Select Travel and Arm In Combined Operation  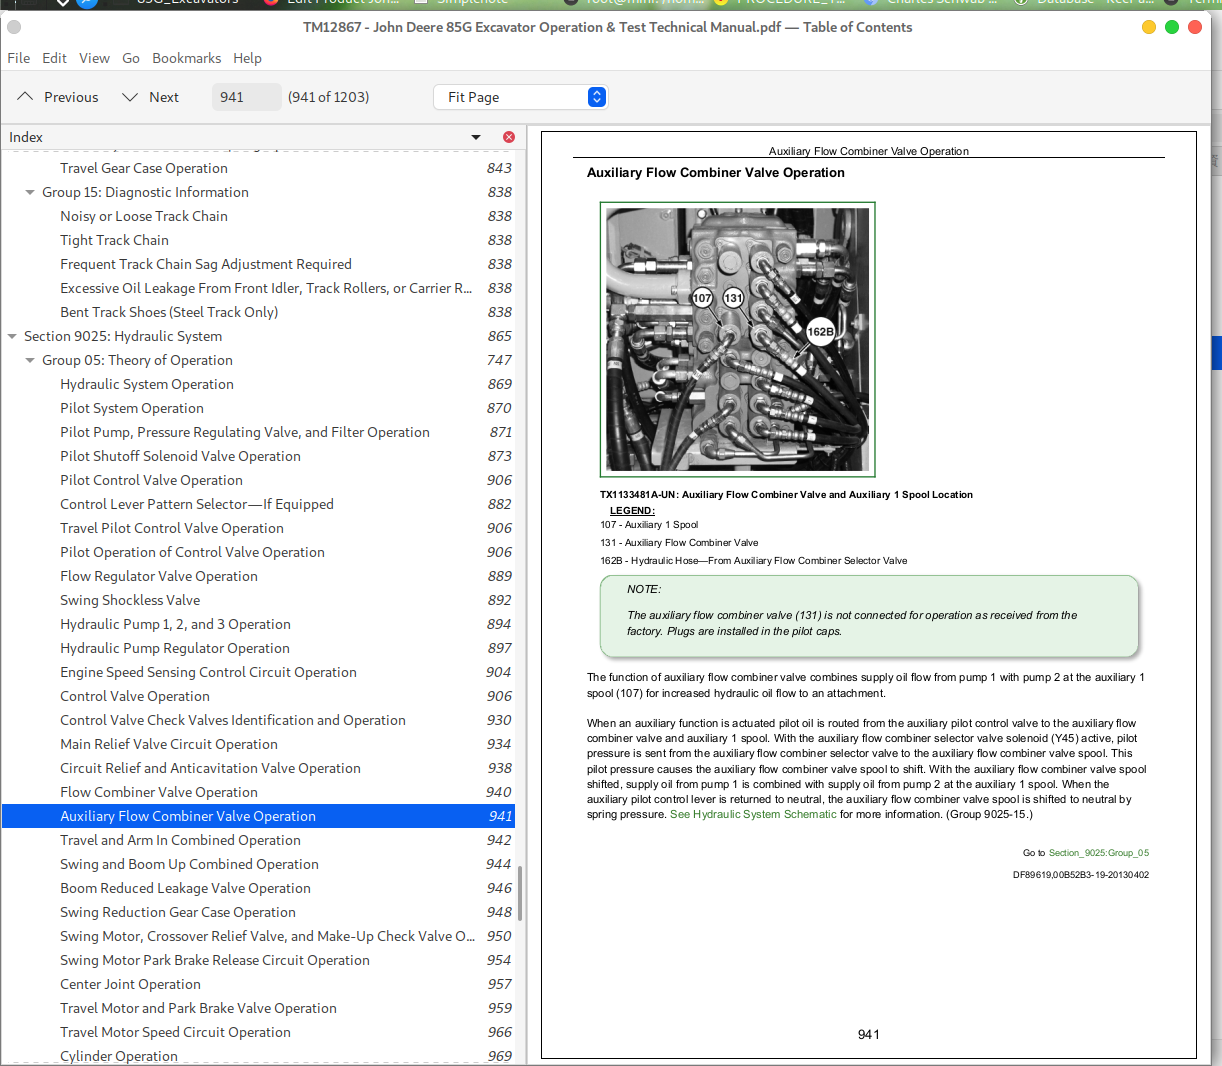[x=180, y=840]
